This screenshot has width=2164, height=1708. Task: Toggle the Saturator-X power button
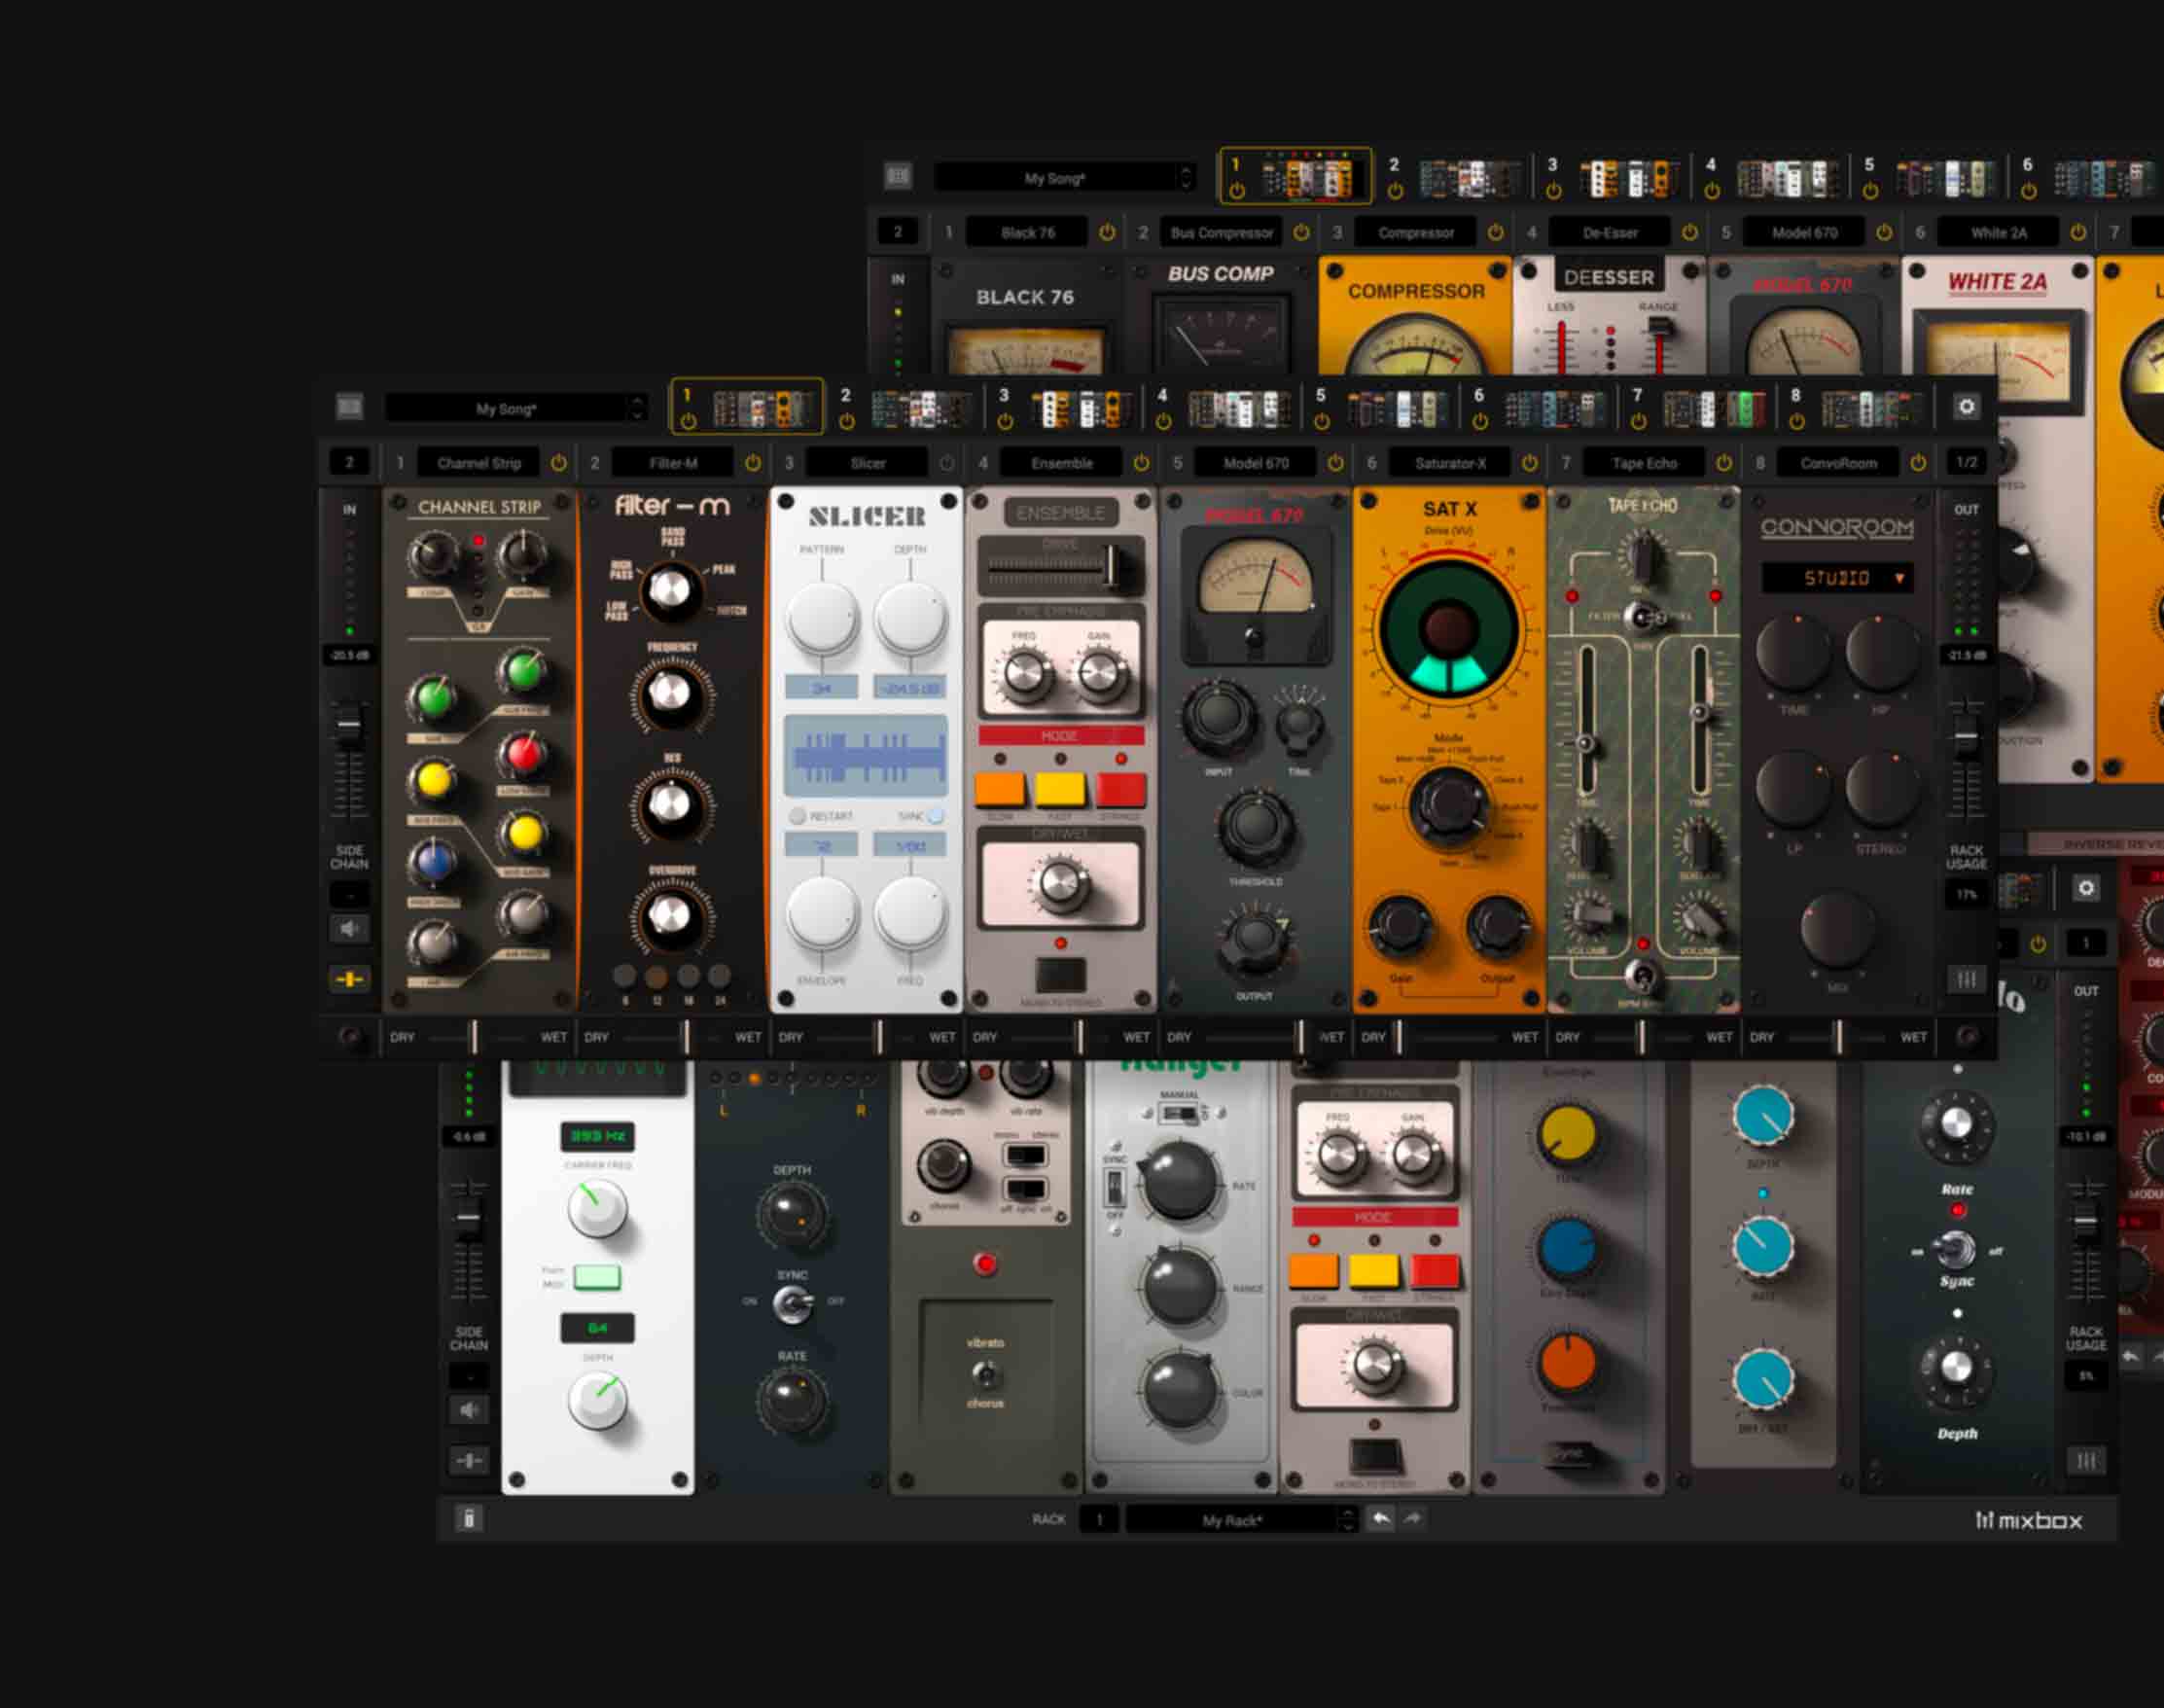coord(1529,463)
